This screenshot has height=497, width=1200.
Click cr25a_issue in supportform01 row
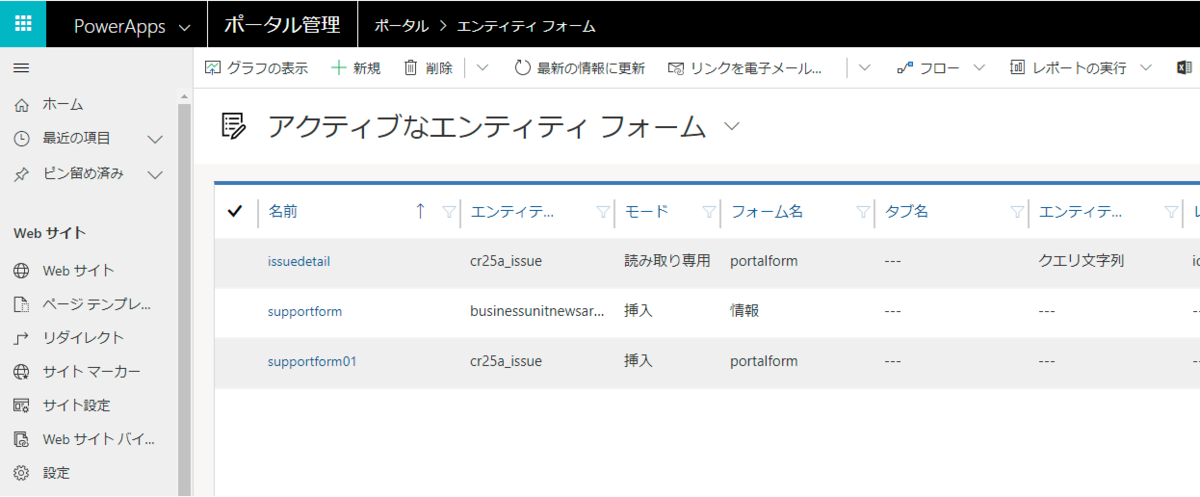[506, 361]
